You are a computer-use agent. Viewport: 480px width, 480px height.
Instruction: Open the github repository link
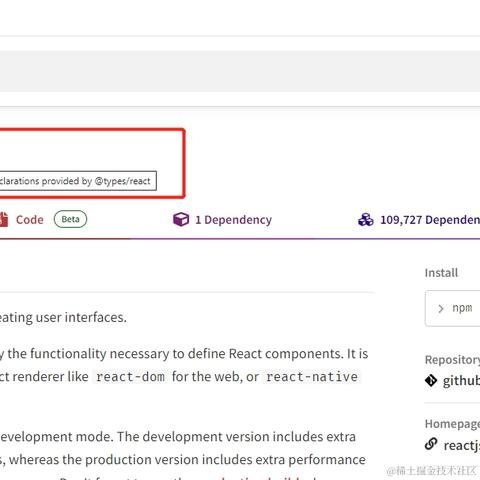[461, 381]
